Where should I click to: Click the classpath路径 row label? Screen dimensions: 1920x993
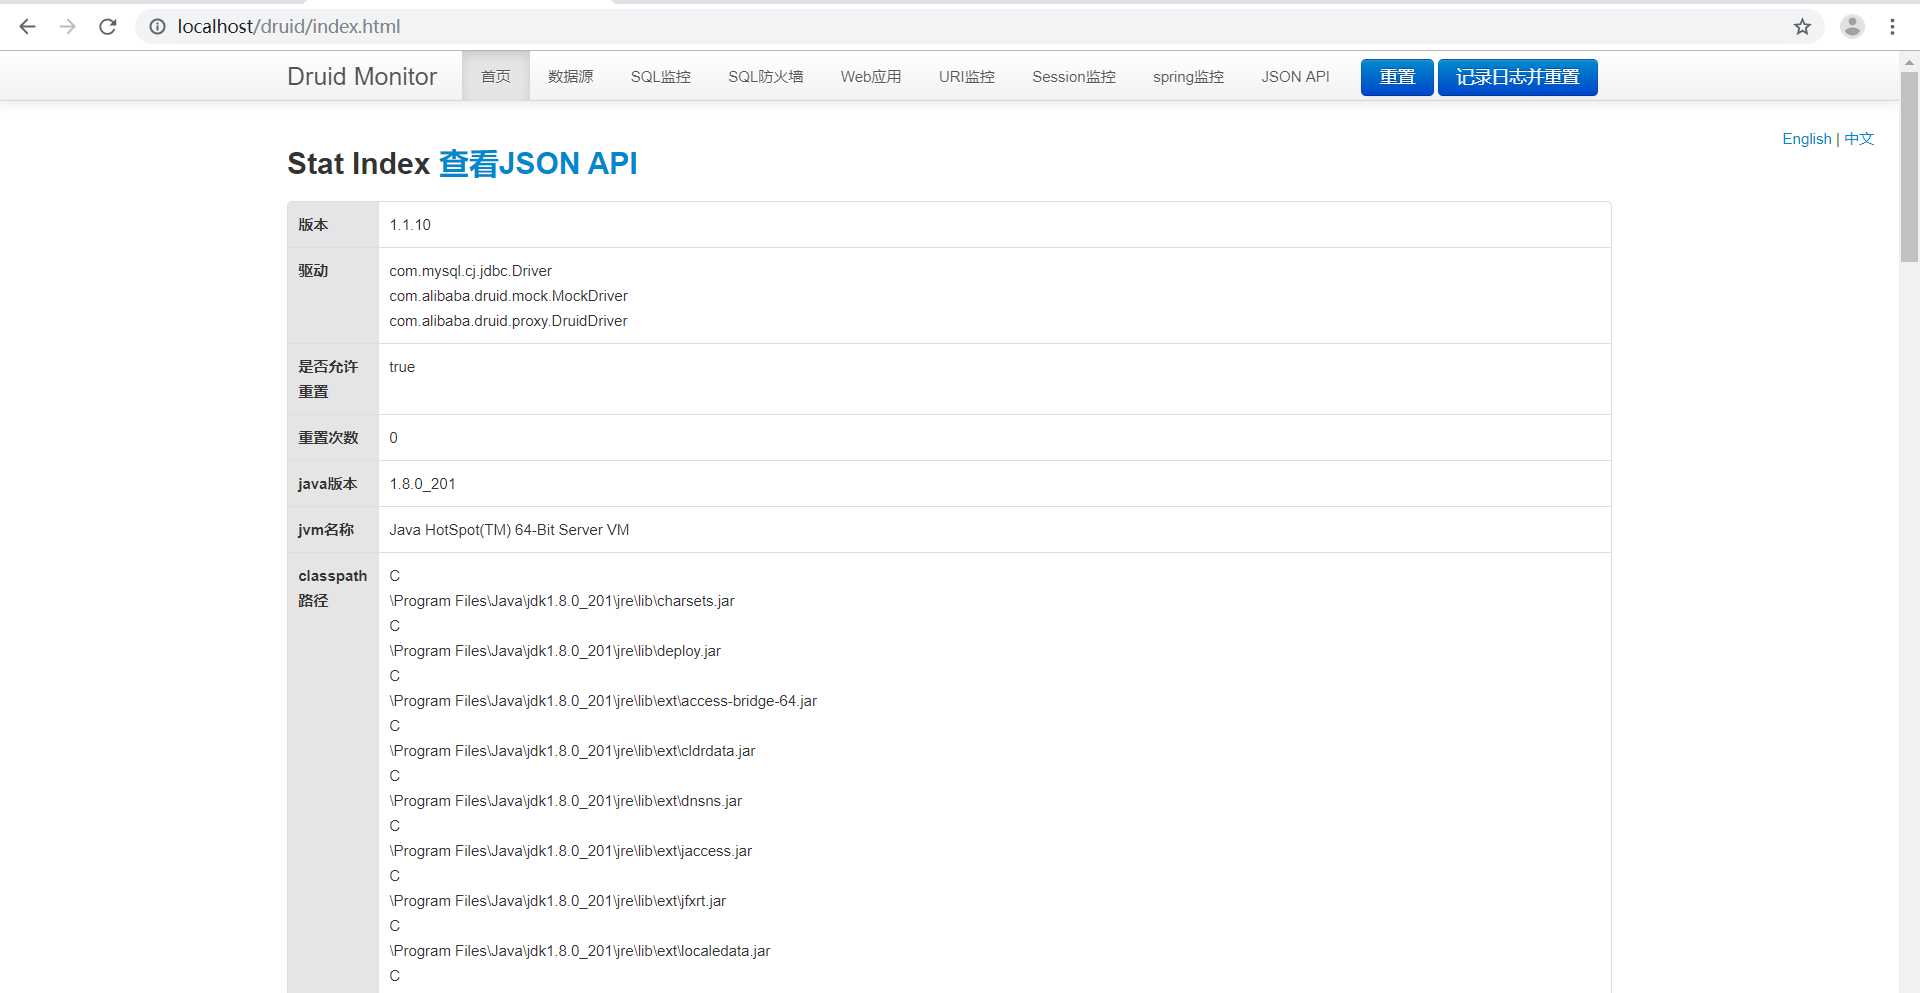click(332, 588)
